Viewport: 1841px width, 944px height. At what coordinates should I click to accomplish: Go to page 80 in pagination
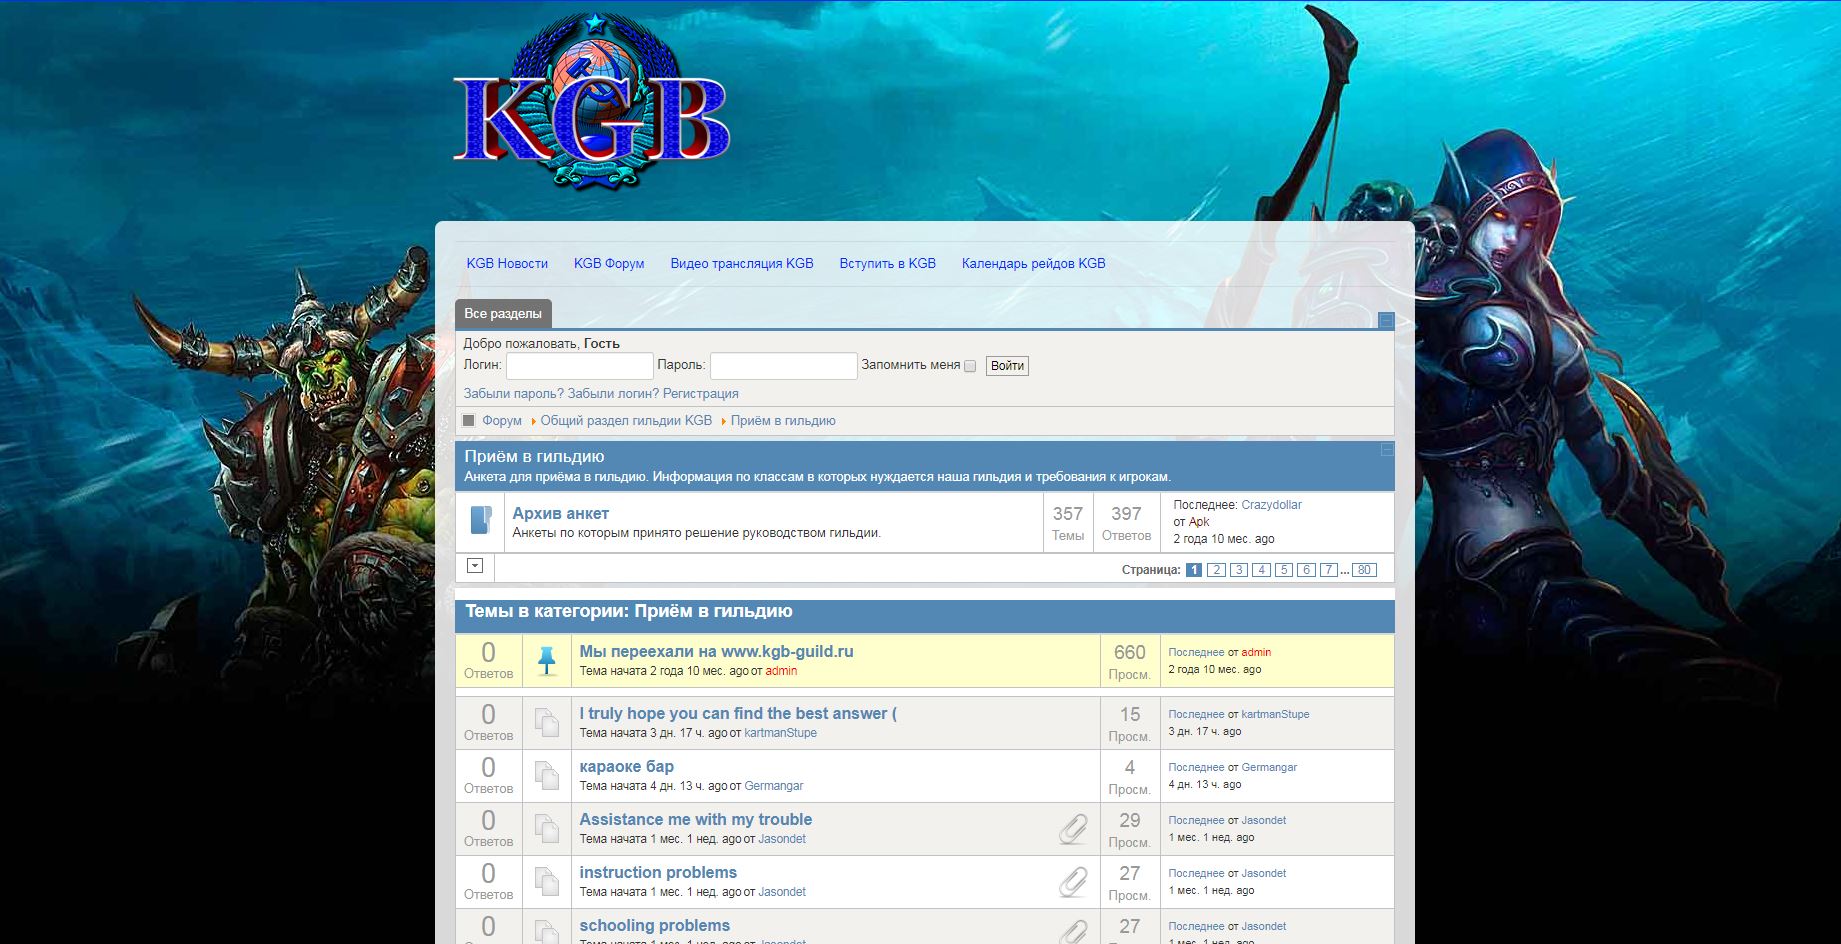tap(1364, 570)
